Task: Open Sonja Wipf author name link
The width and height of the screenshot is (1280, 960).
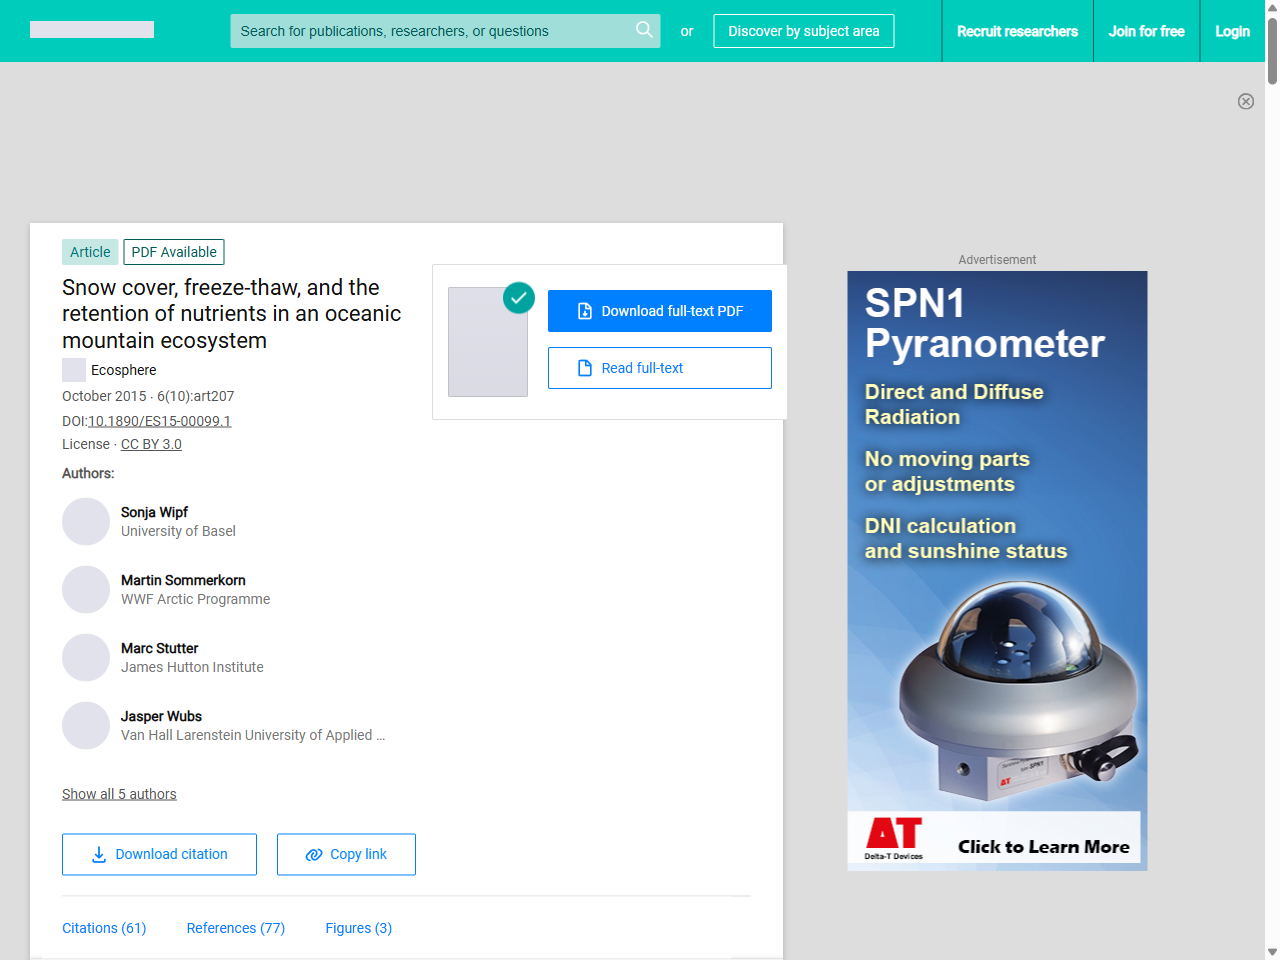Action: pos(154,512)
